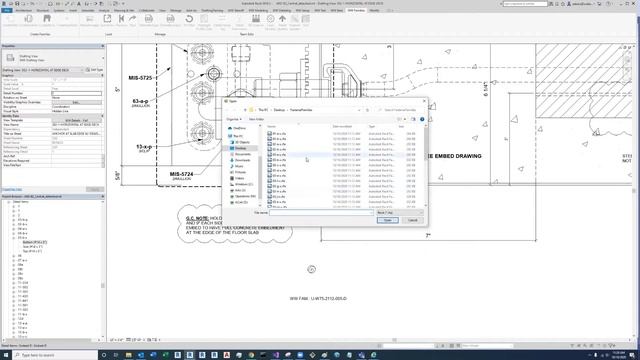
Task: Click the circular reload arrow ribbon icon
Action: coord(189,19)
